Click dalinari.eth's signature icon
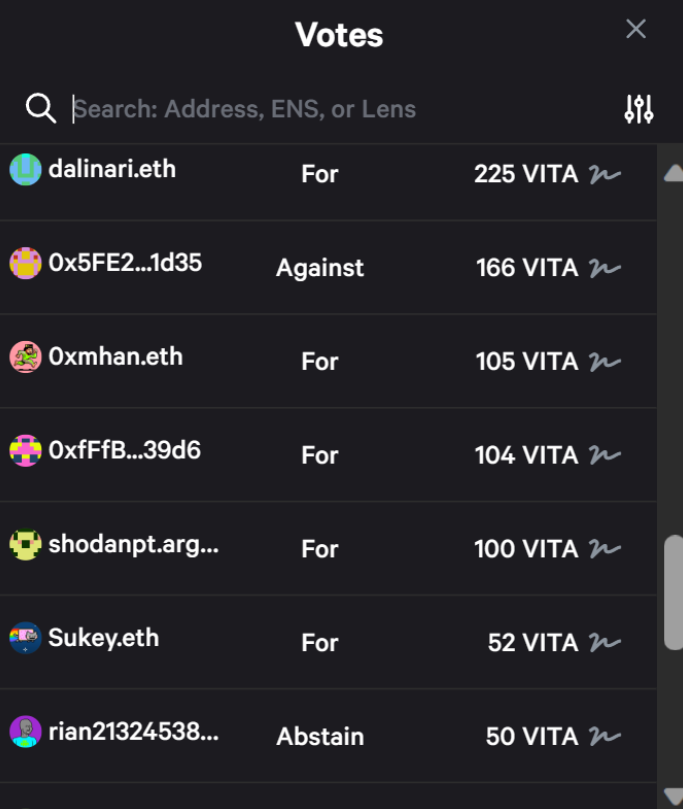The width and height of the screenshot is (683, 809). point(605,174)
